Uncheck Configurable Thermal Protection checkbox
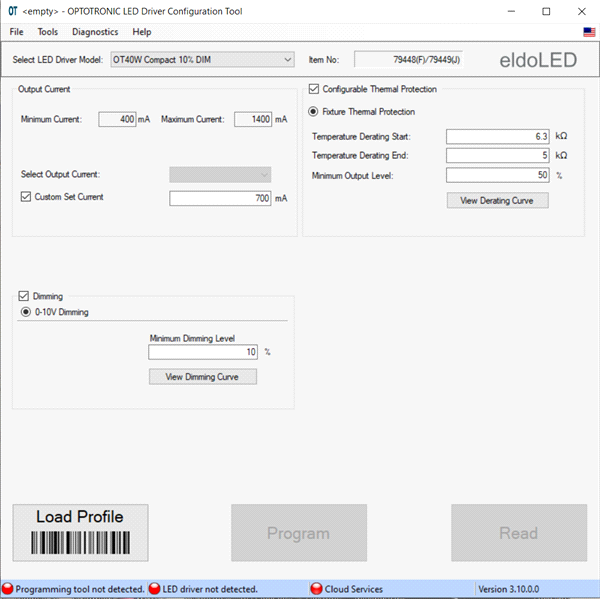This screenshot has width=600, height=599. [x=314, y=89]
